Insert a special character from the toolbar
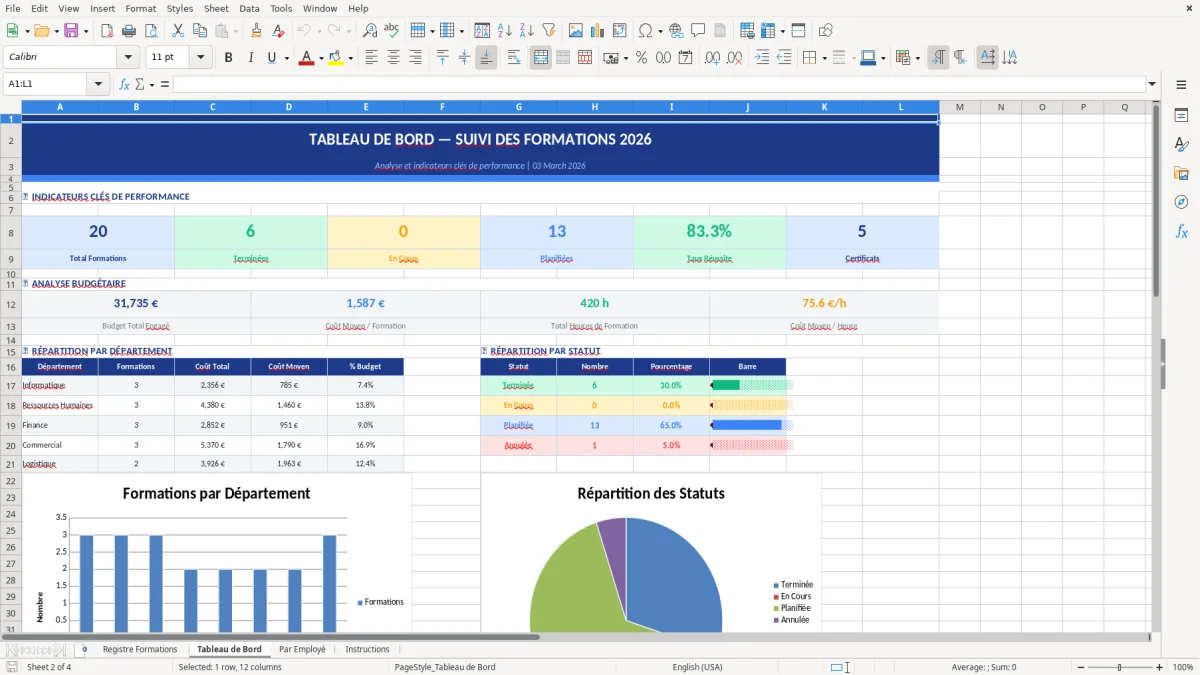The height and width of the screenshot is (675, 1200). pyautogui.click(x=646, y=30)
